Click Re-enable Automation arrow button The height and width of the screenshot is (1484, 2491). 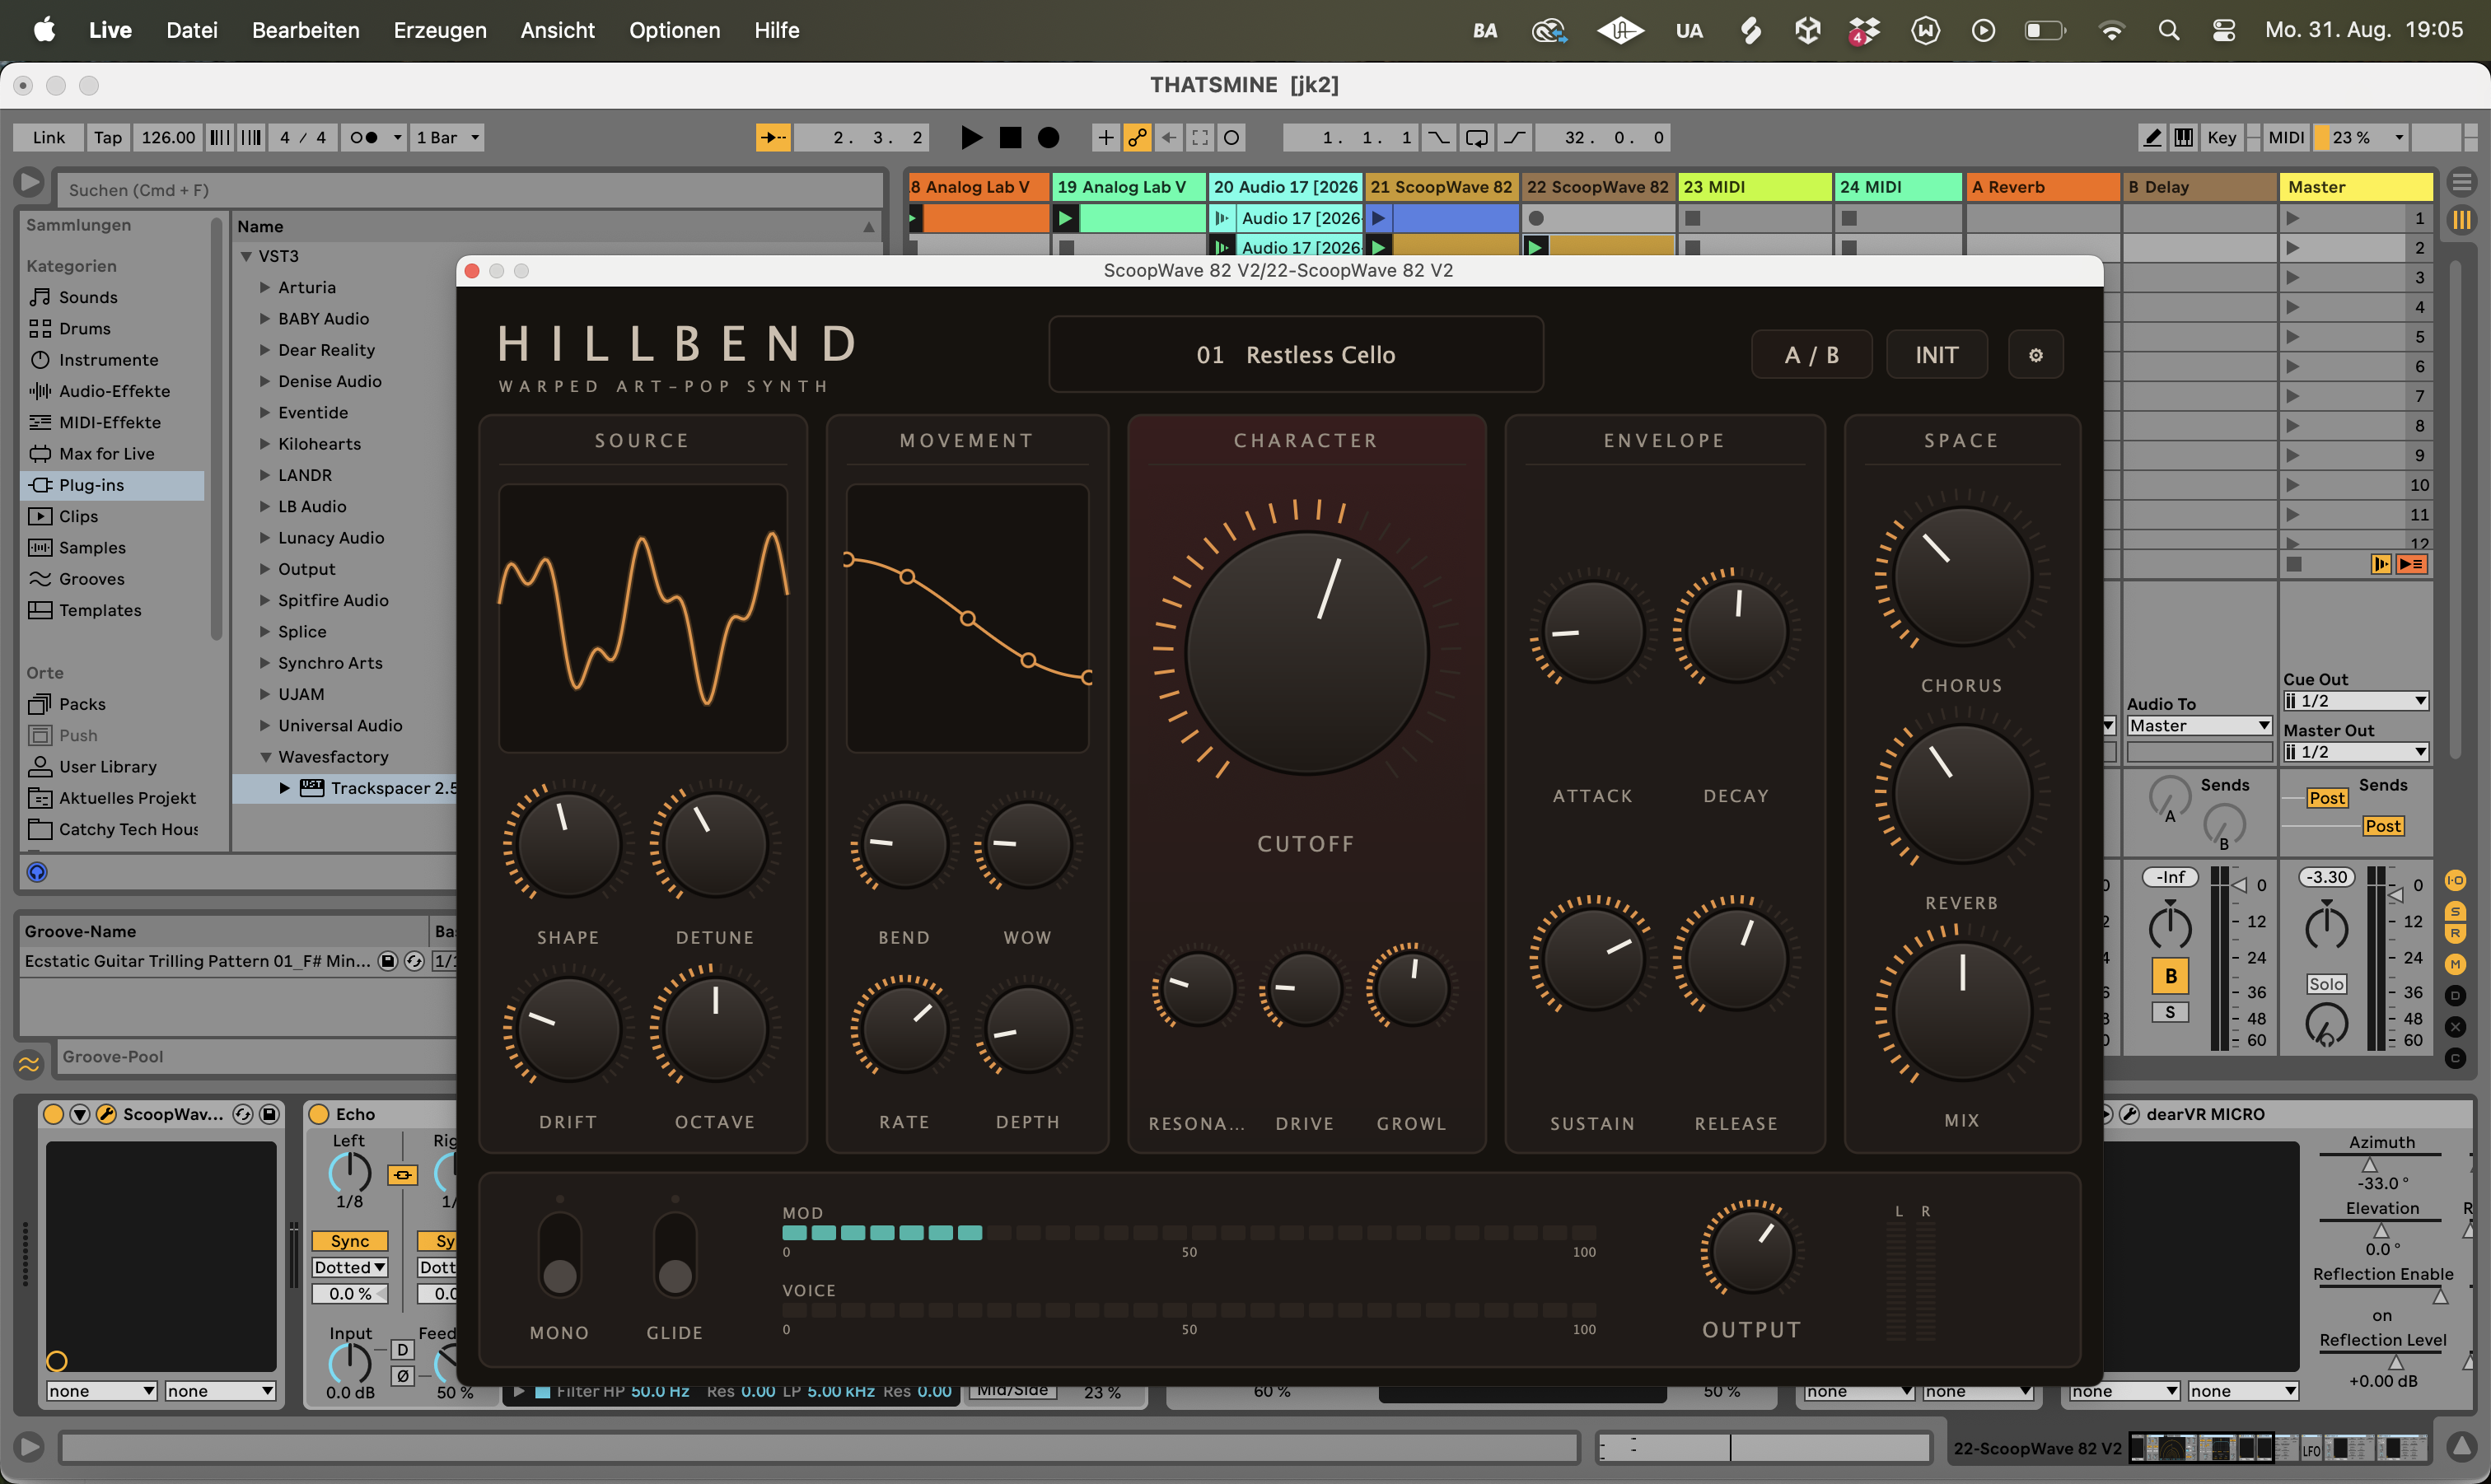[1168, 138]
